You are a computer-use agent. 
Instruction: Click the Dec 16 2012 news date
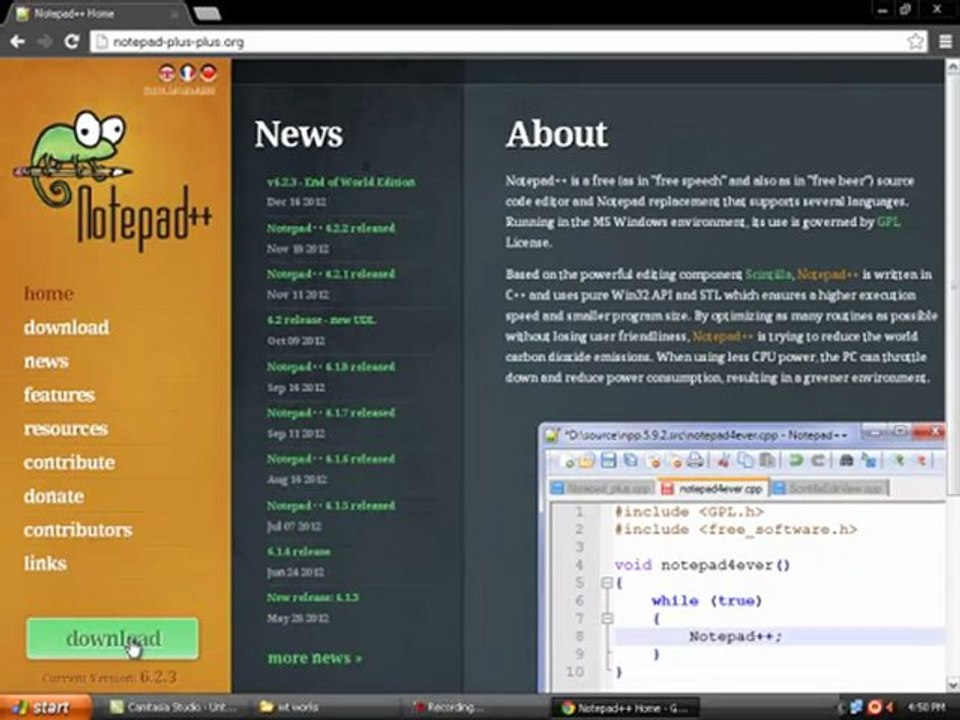point(296,202)
